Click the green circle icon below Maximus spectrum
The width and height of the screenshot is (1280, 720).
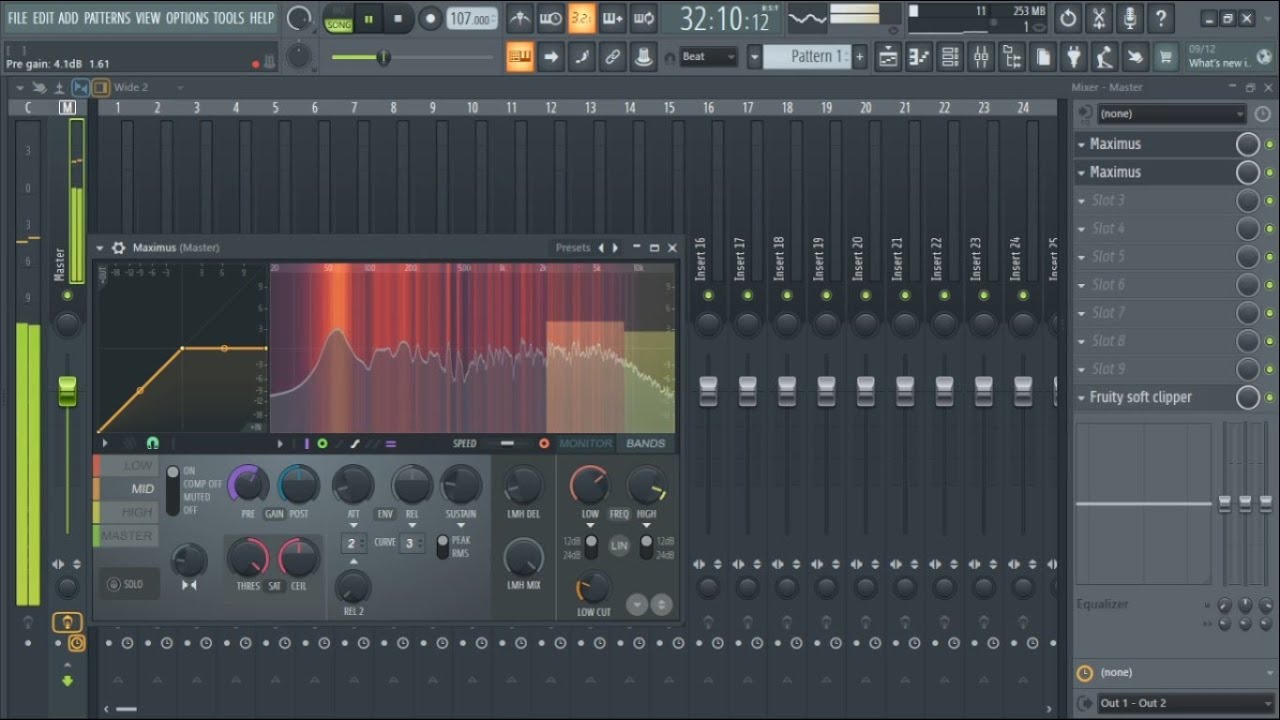click(x=322, y=443)
